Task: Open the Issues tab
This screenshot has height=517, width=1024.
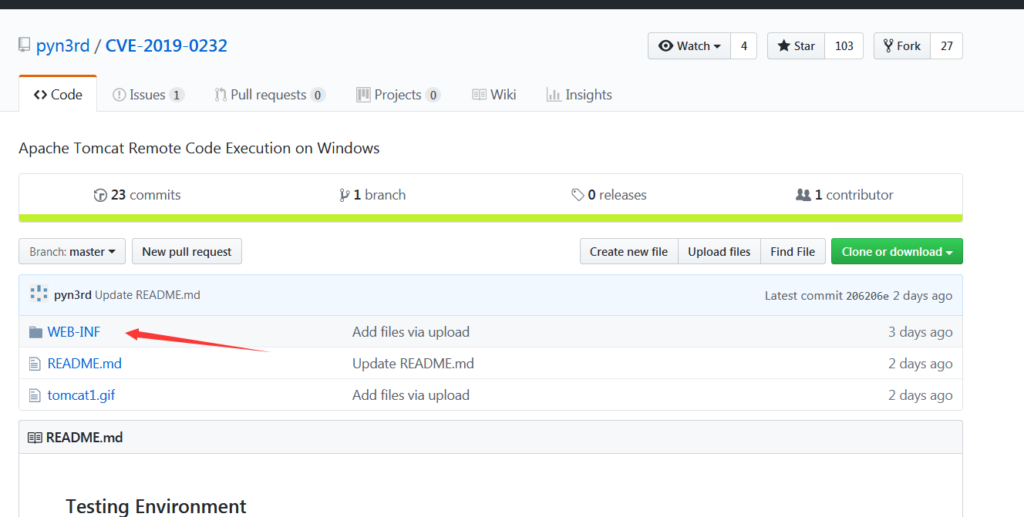Action: pos(148,95)
